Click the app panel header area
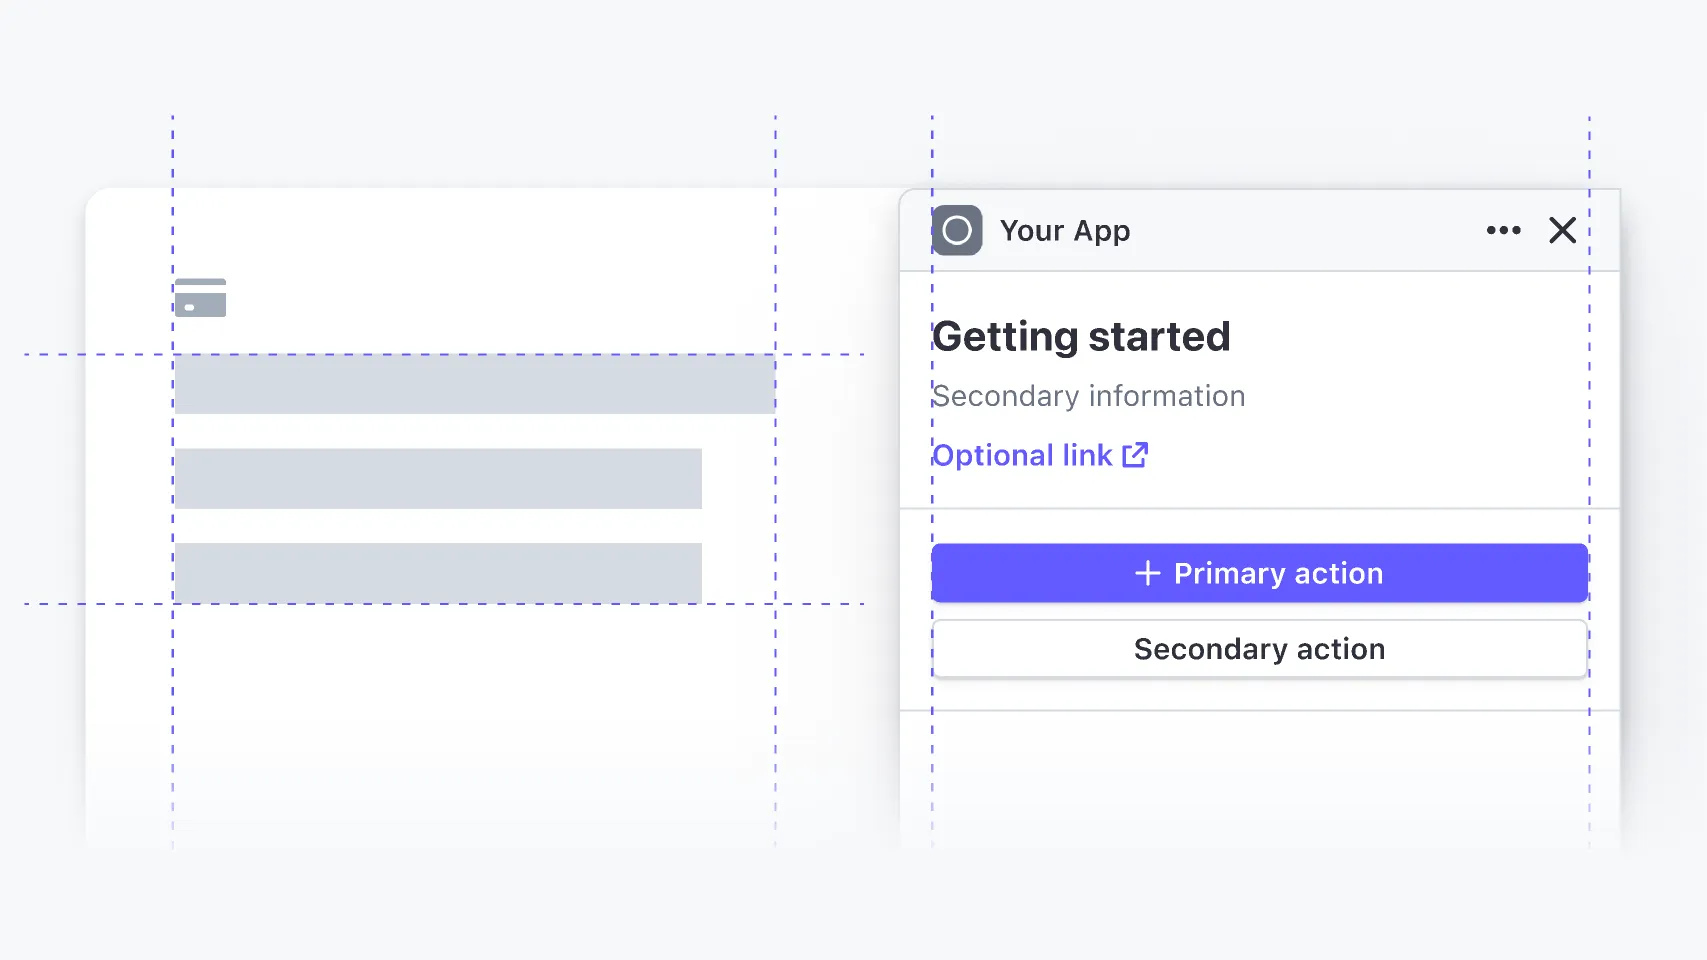The height and width of the screenshot is (960, 1707). (x=1260, y=230)
